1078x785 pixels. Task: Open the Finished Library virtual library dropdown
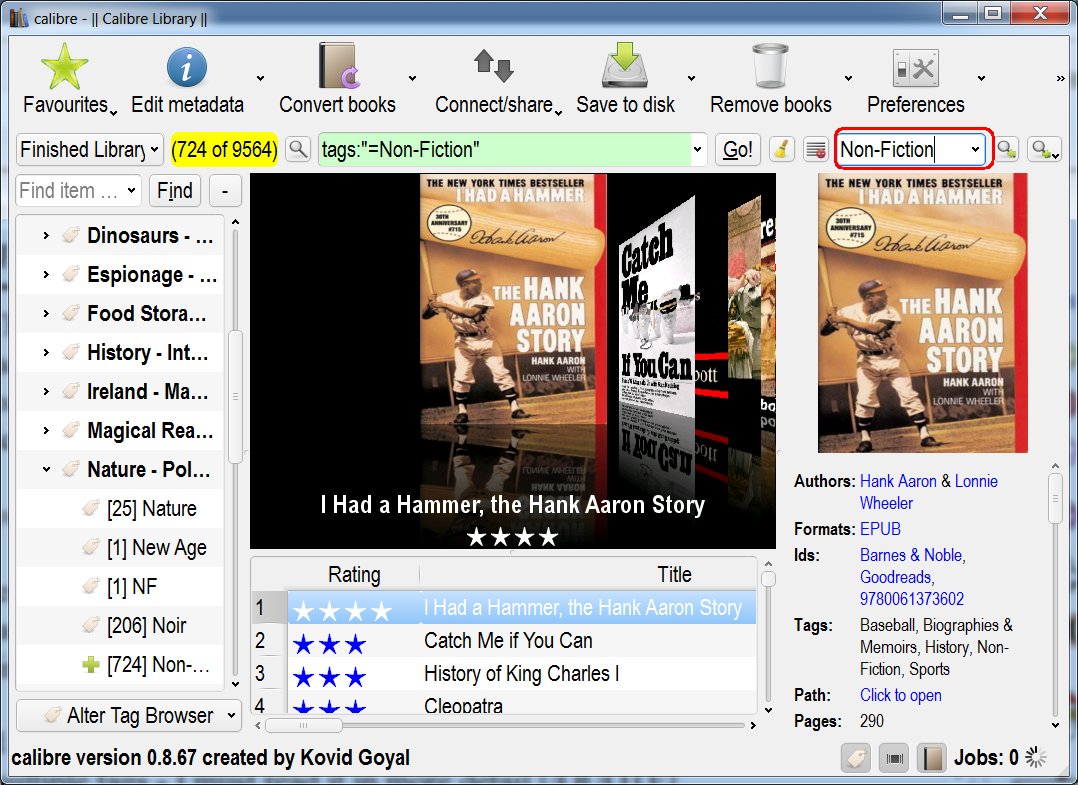point(89,149)
